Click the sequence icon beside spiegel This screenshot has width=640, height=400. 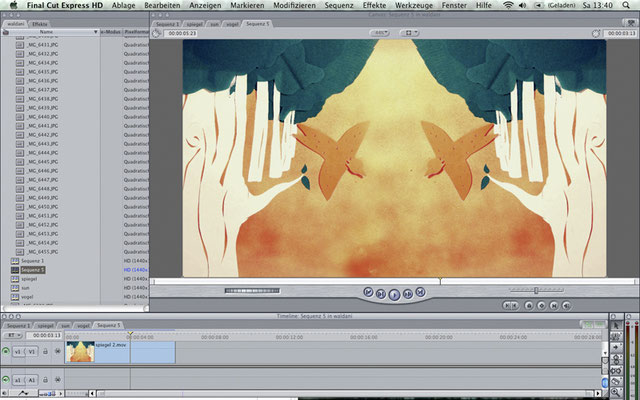tap(15, 279)
